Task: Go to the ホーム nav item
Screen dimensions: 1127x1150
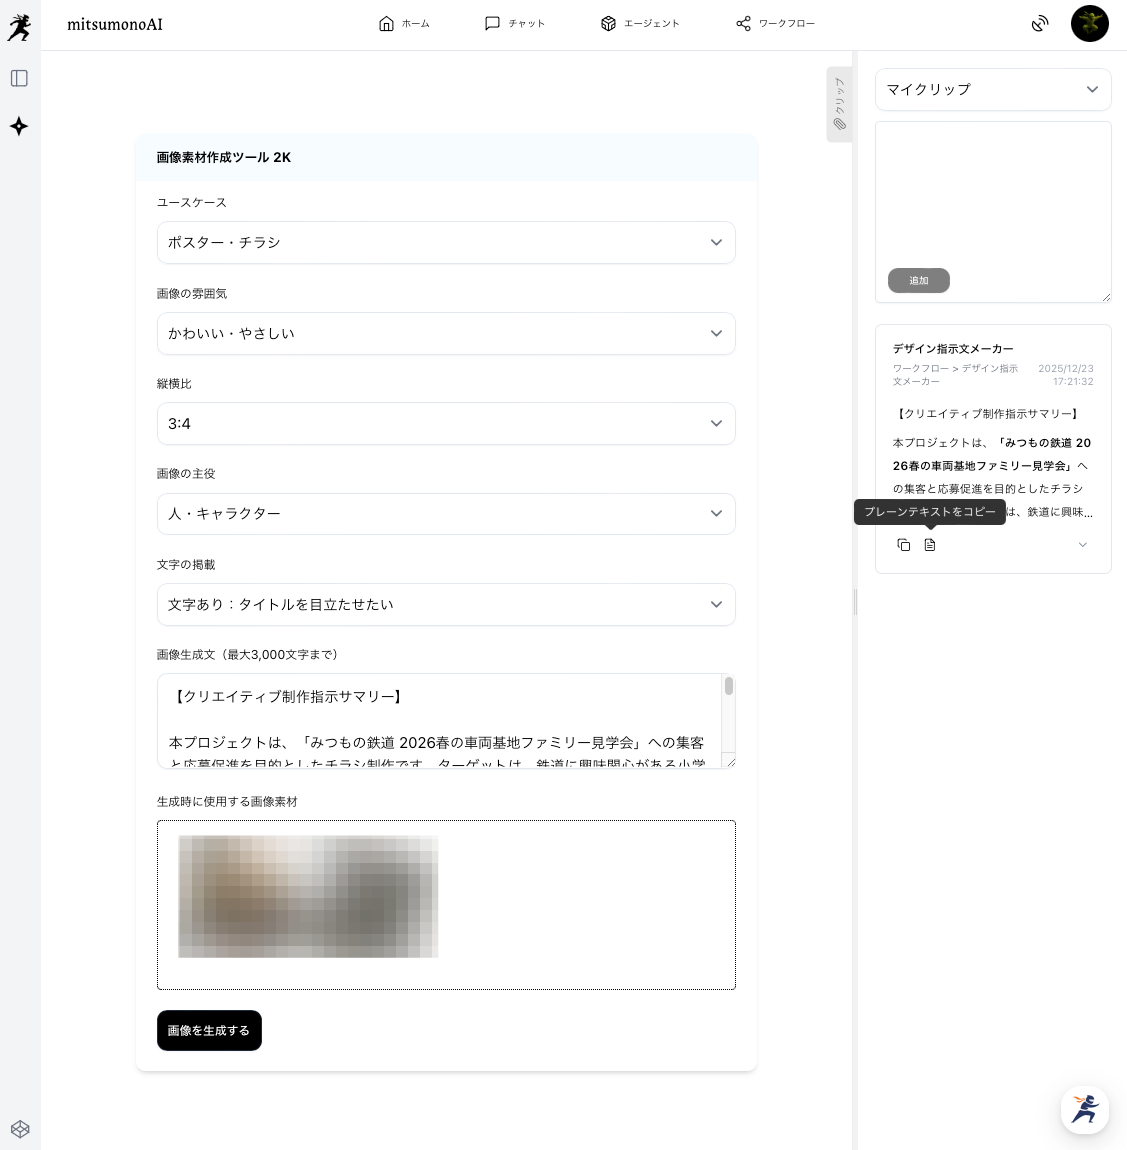Action: [x=404, y=24]
